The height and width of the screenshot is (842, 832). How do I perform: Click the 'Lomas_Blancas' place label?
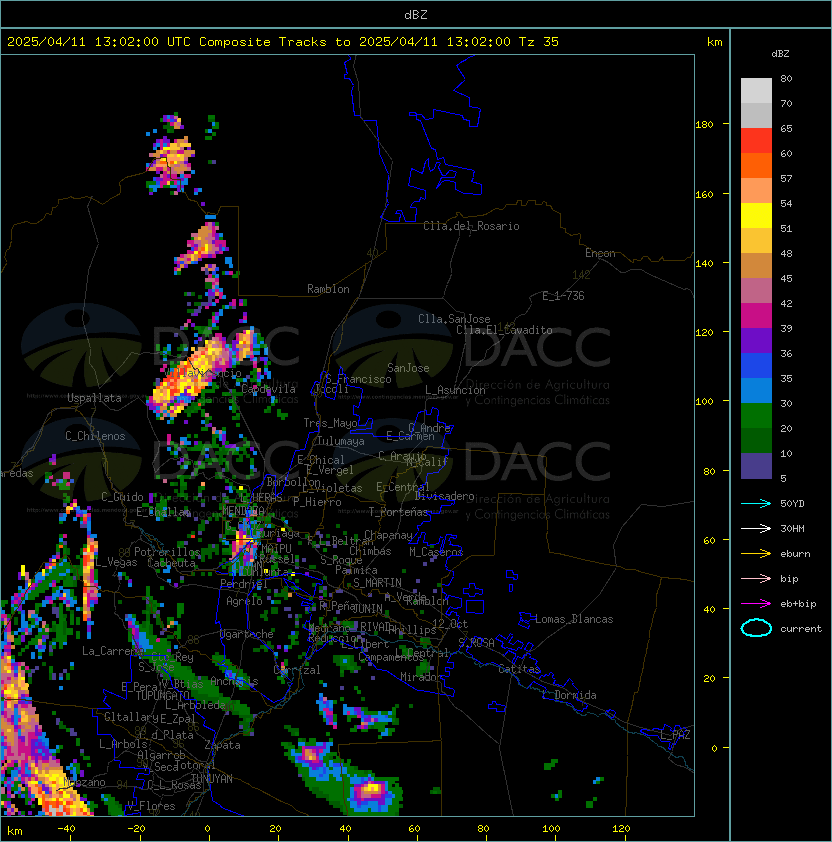click(x=574, y=619)
